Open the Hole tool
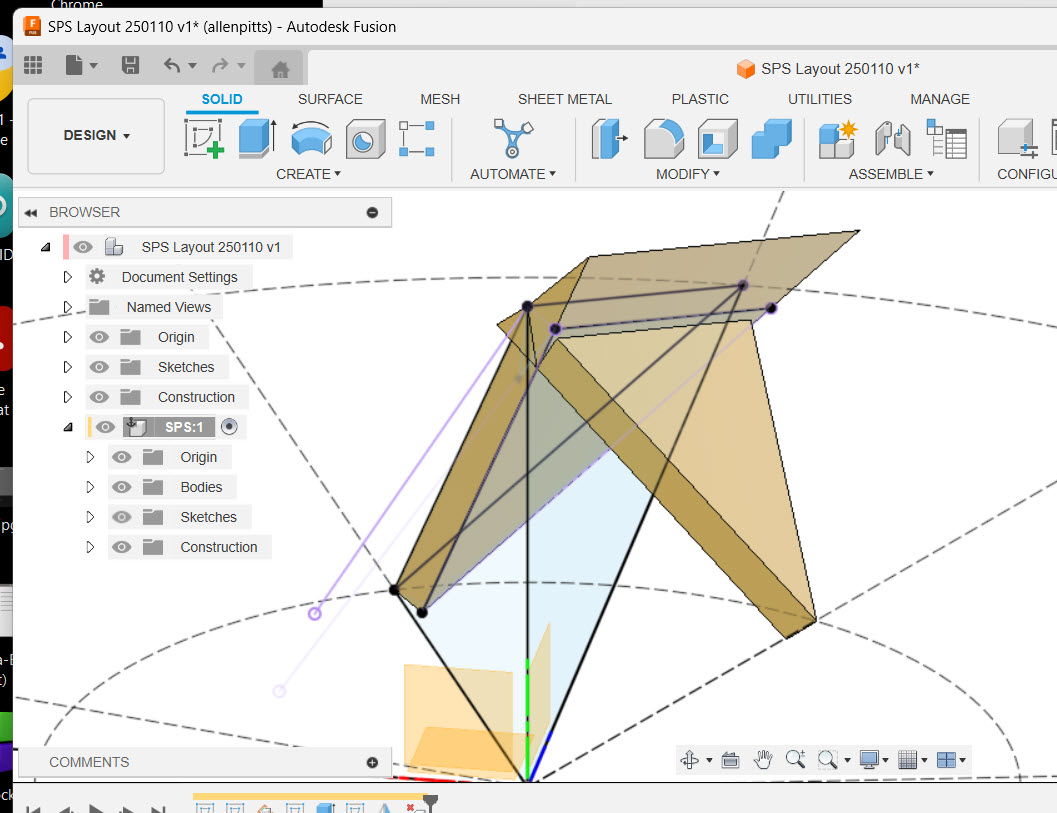The height and width of the screenshot is (813, 1057). tap(365, 140)
